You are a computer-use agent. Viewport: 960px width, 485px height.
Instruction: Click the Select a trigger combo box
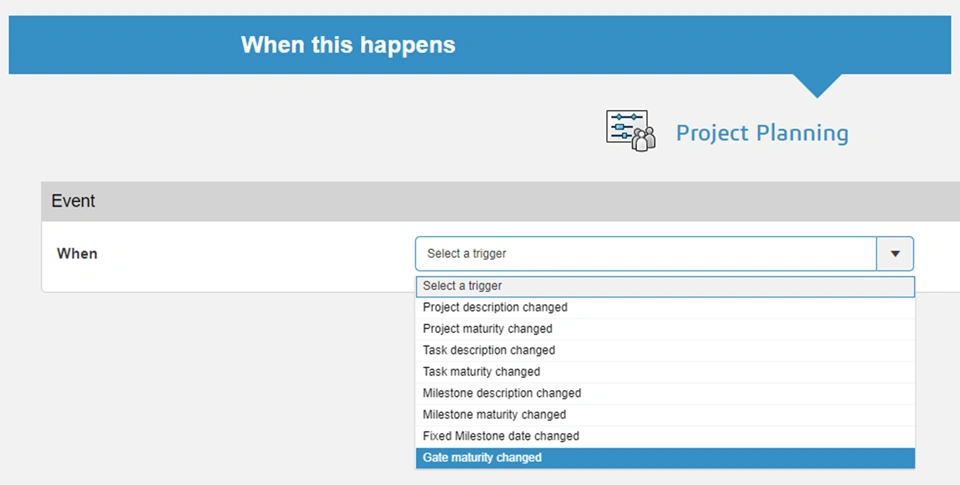[x=646, y=254]
